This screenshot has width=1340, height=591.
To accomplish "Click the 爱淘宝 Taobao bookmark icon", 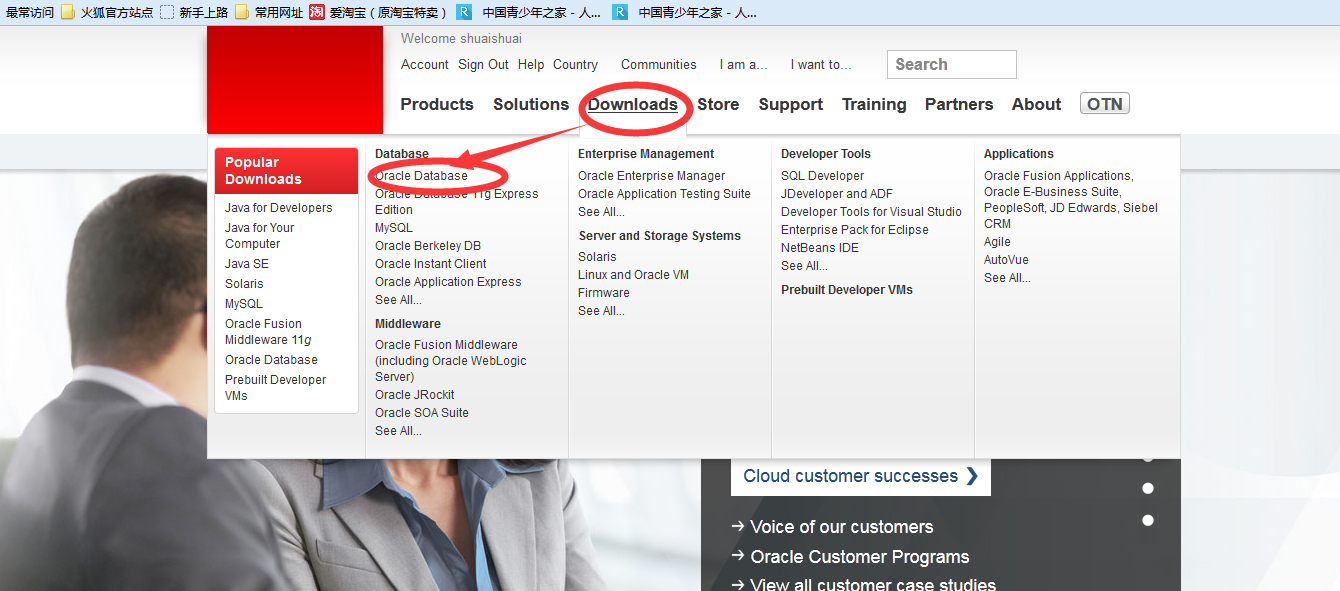I will pyautogui.click(x=316, y=12).
